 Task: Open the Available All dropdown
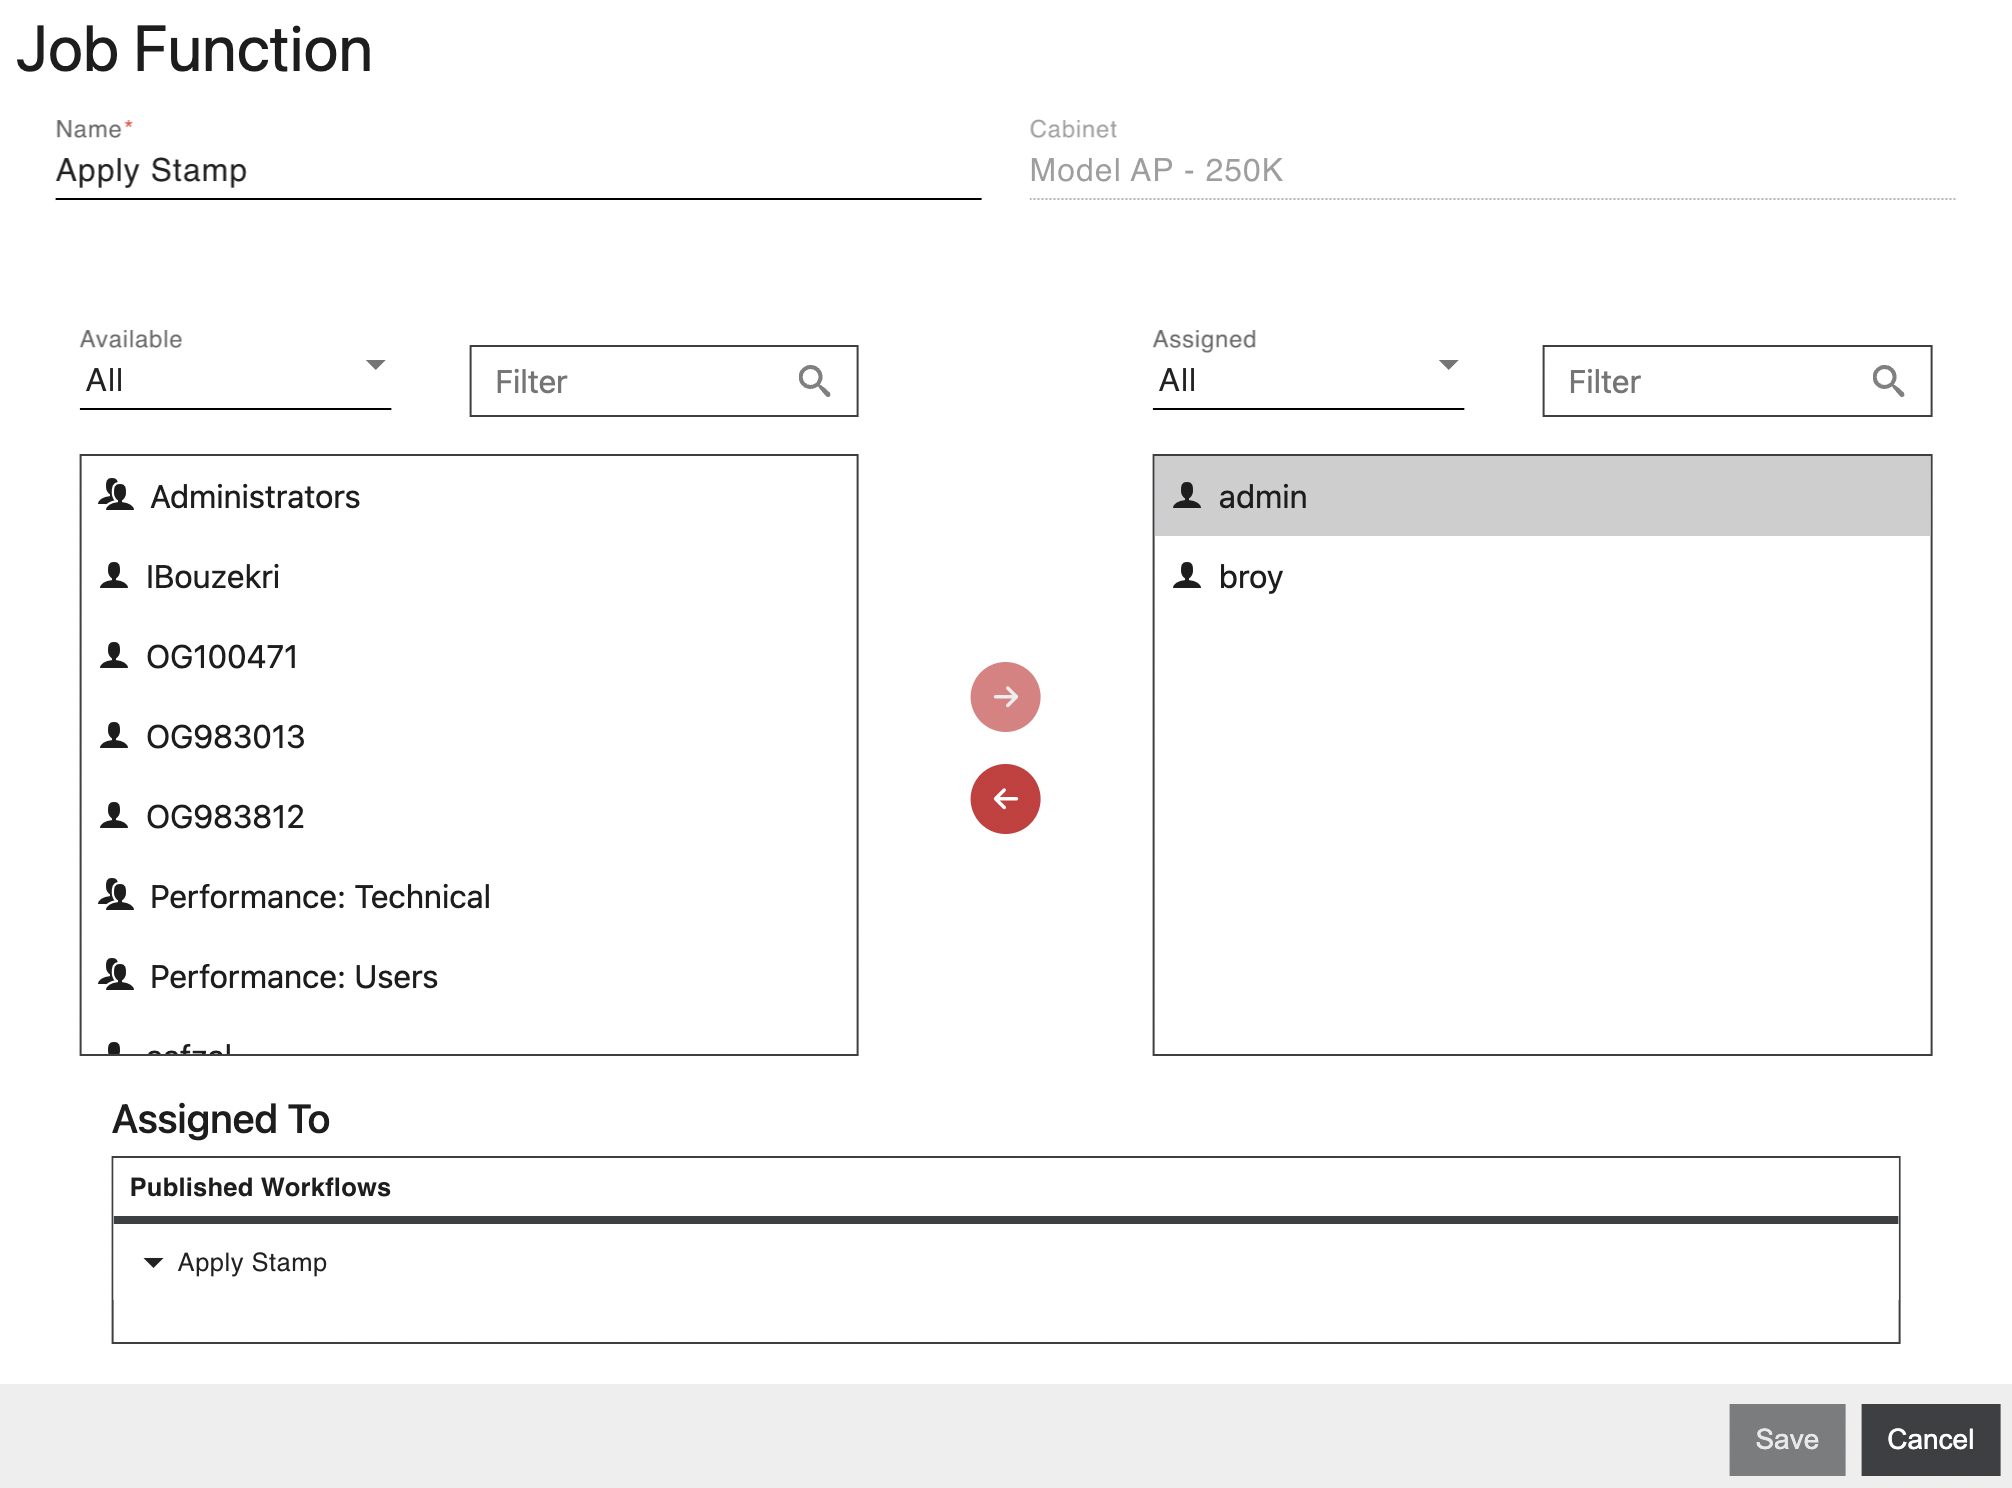click(x=235, y=380)
